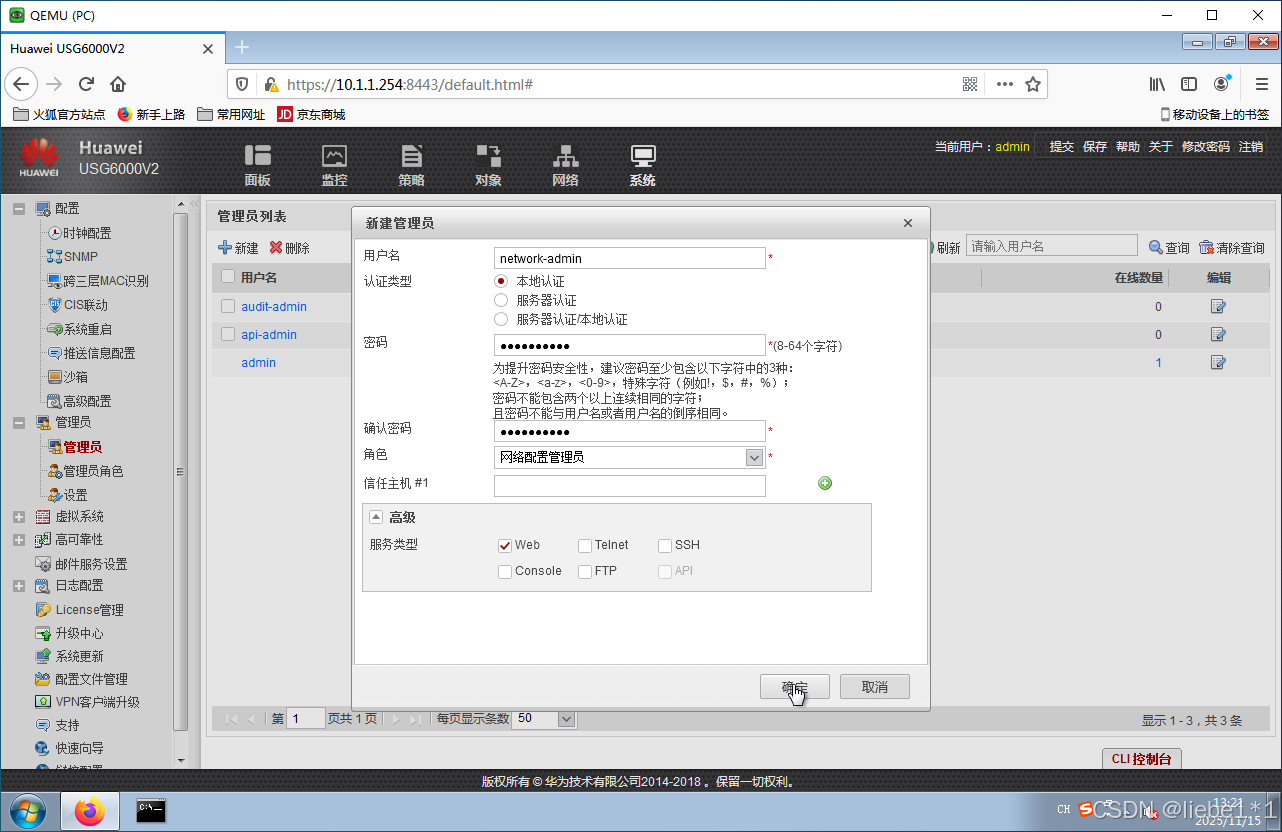
Task: Open 配置文件管理 in sidebar
Action: coord(91,679)
